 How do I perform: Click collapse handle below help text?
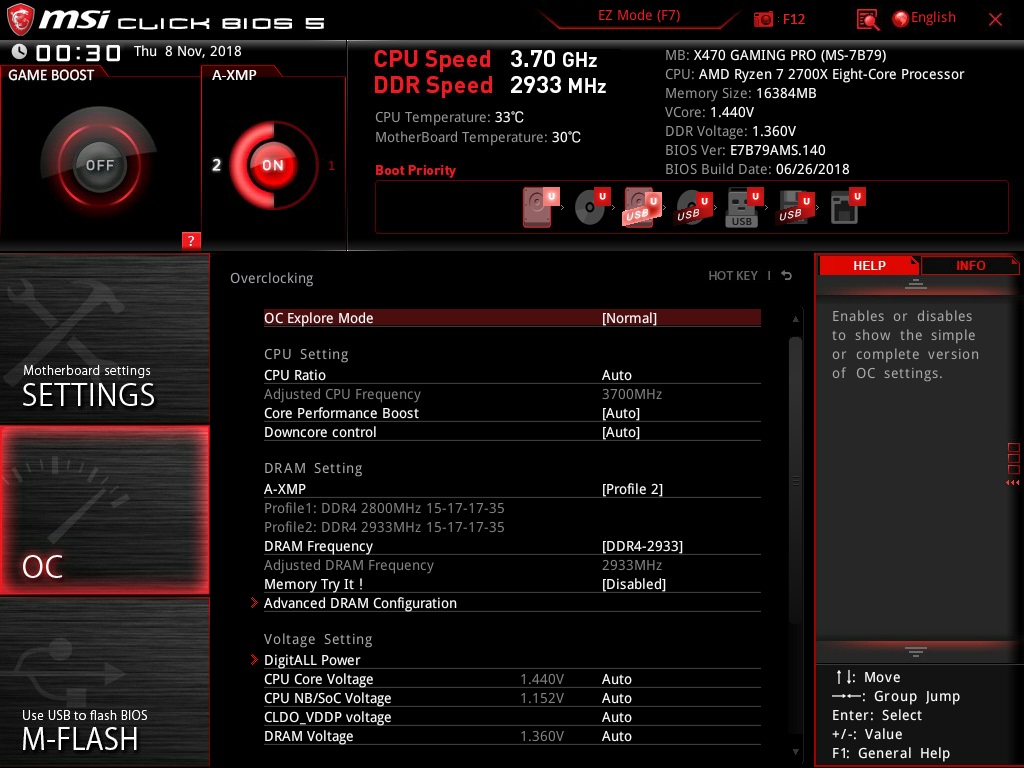[x=916, y=651]
